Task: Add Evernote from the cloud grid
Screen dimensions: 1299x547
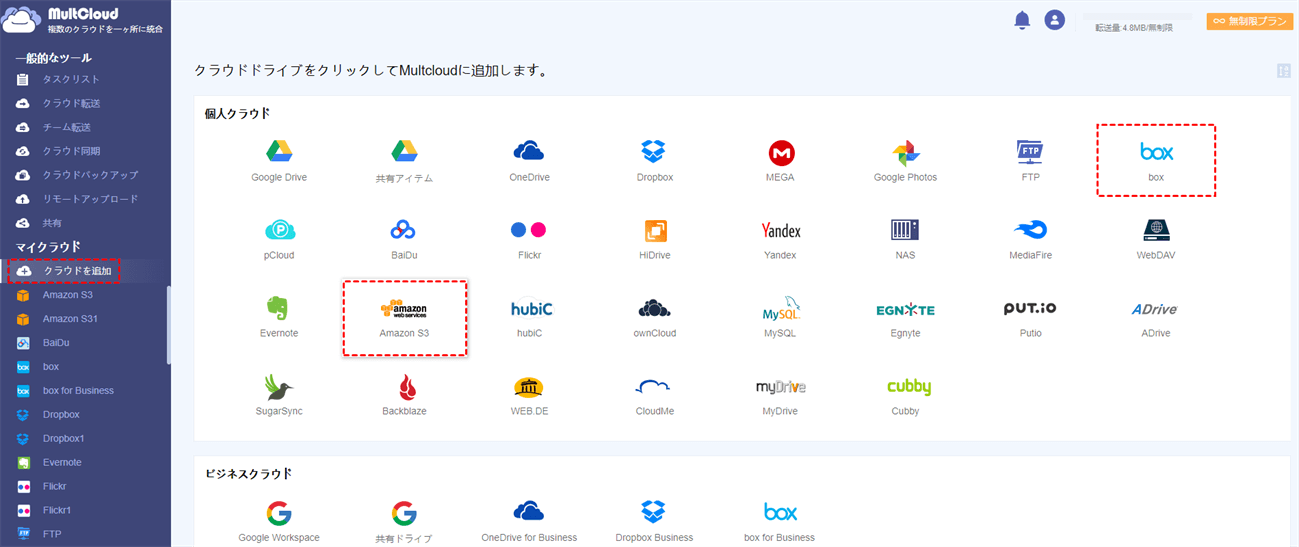Action: click(279, 317)
